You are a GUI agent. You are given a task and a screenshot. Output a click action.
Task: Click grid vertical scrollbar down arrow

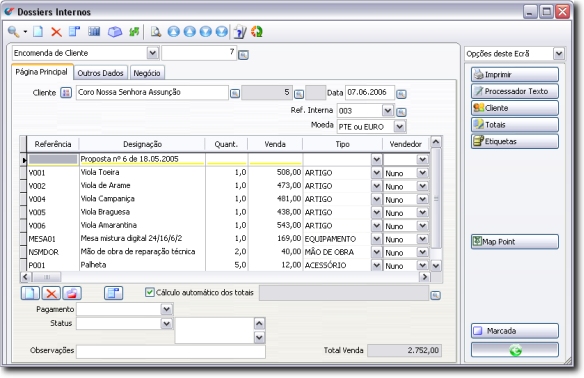pos(436,266)
